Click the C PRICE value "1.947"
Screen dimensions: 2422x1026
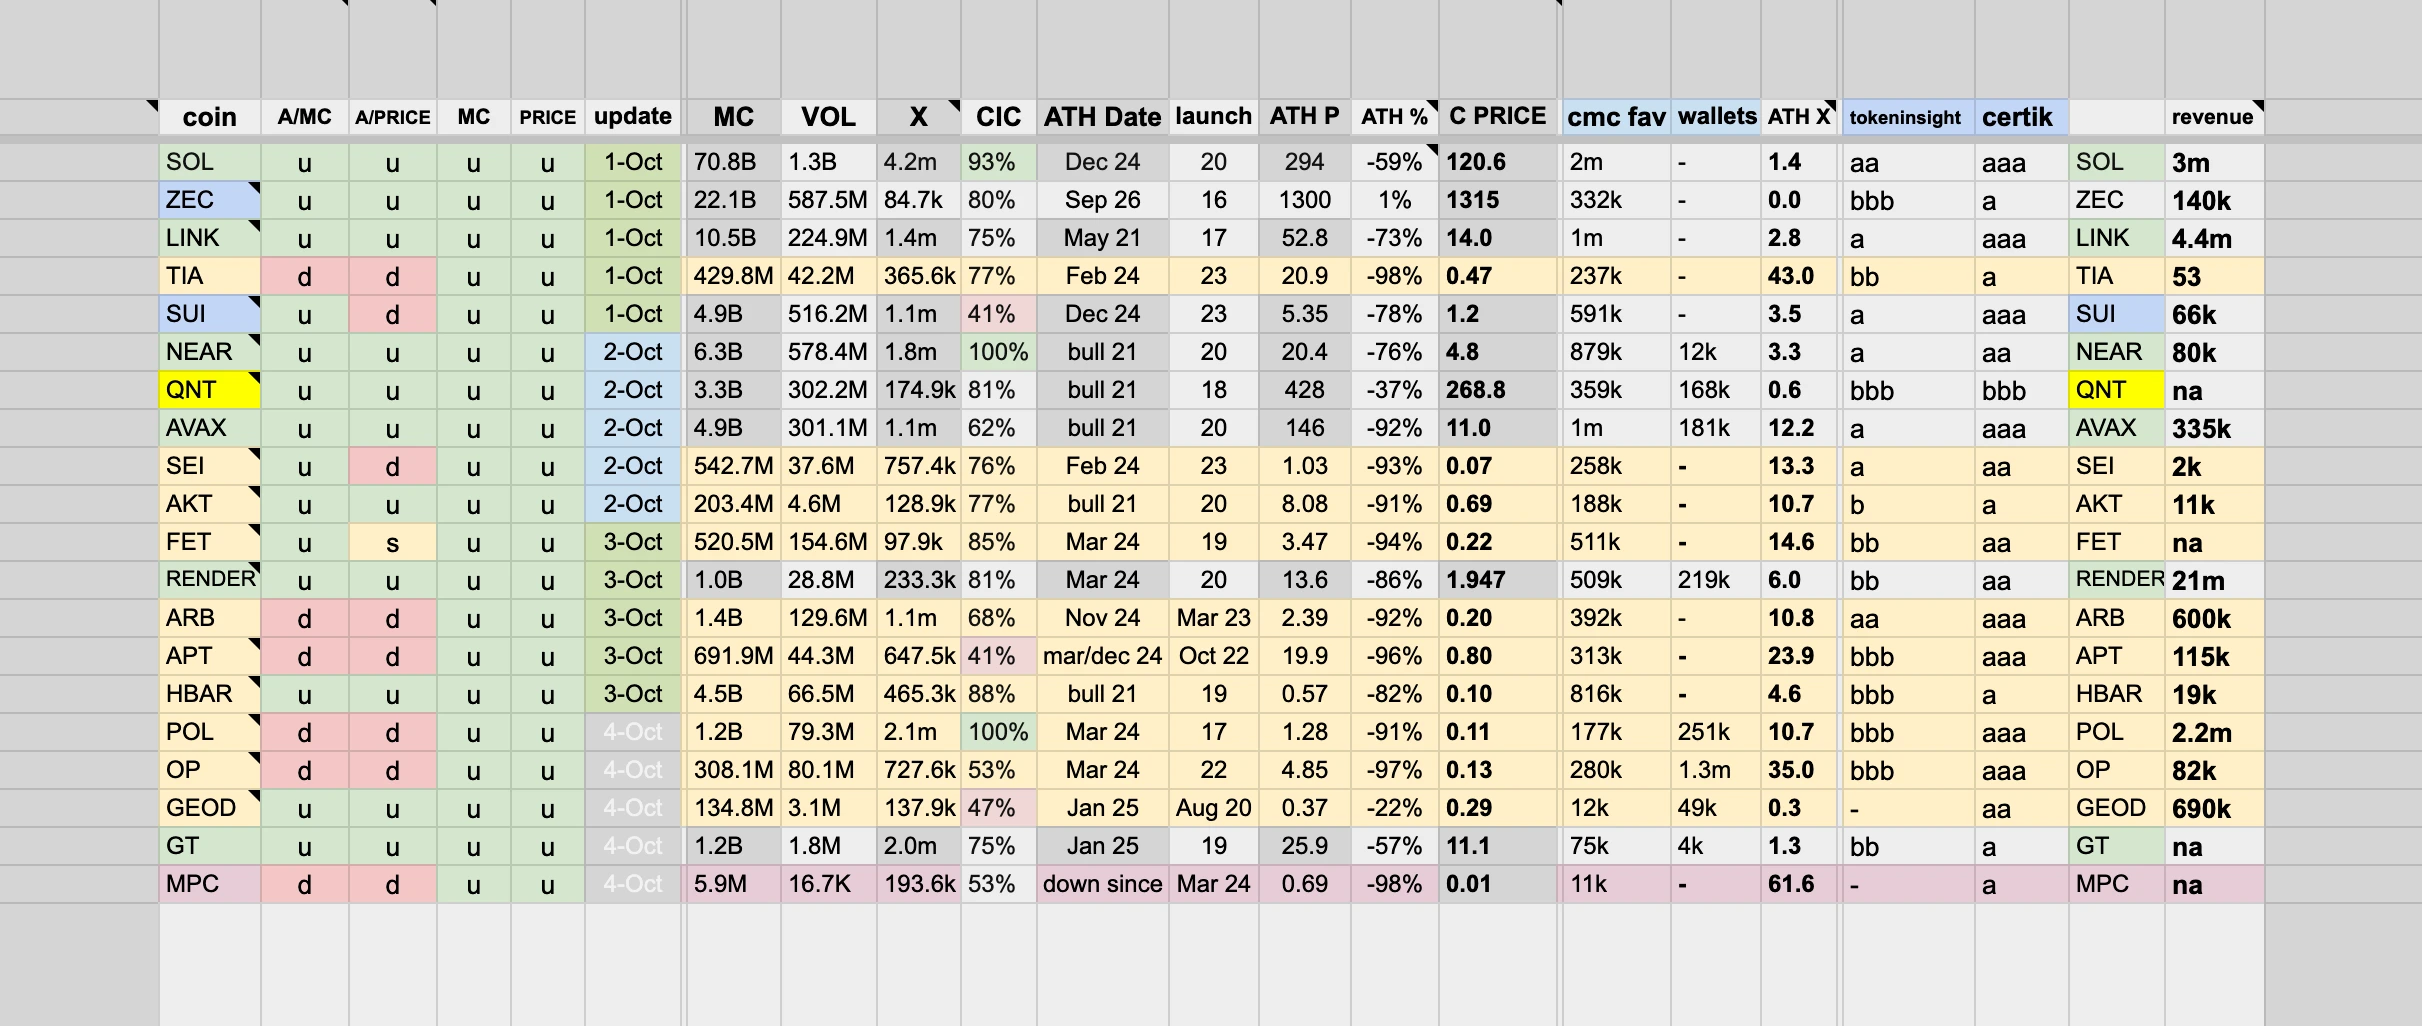1498,580
